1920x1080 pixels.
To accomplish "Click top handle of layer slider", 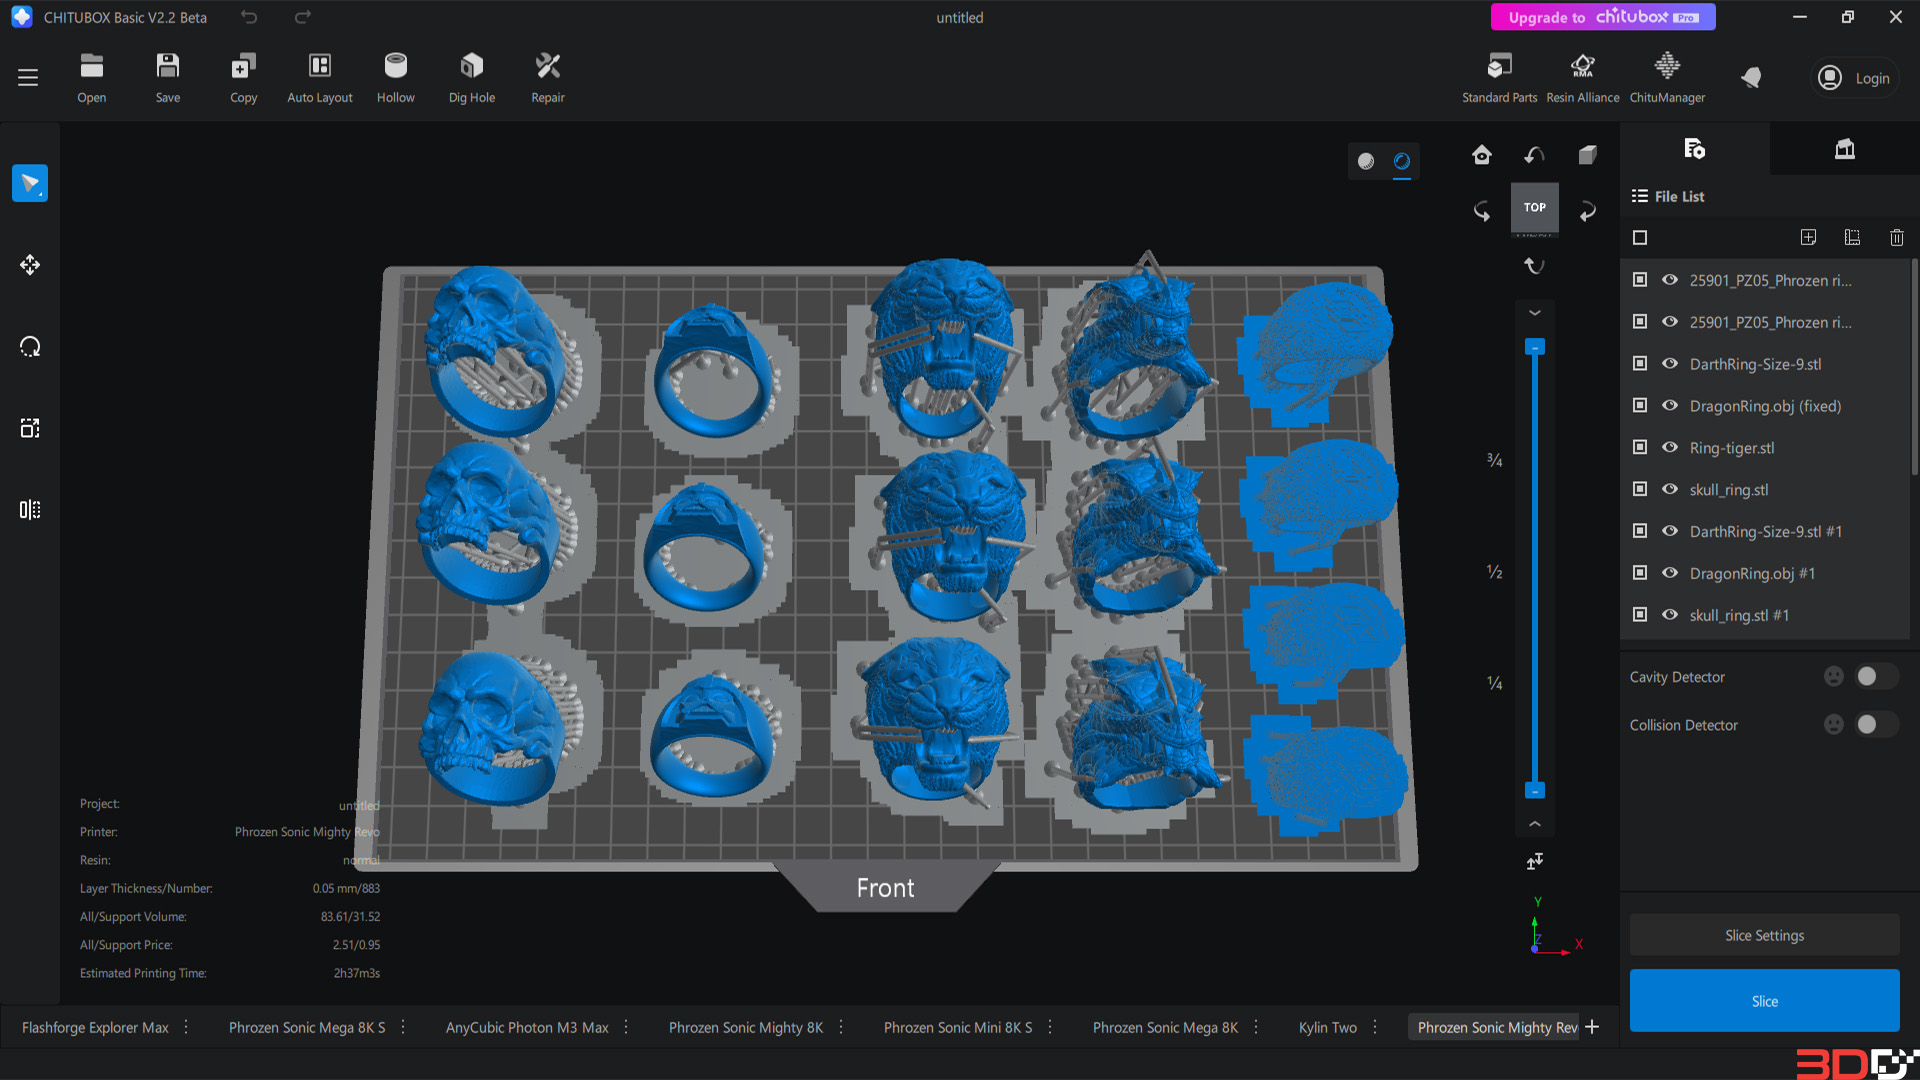I will tap(1535, 347).
